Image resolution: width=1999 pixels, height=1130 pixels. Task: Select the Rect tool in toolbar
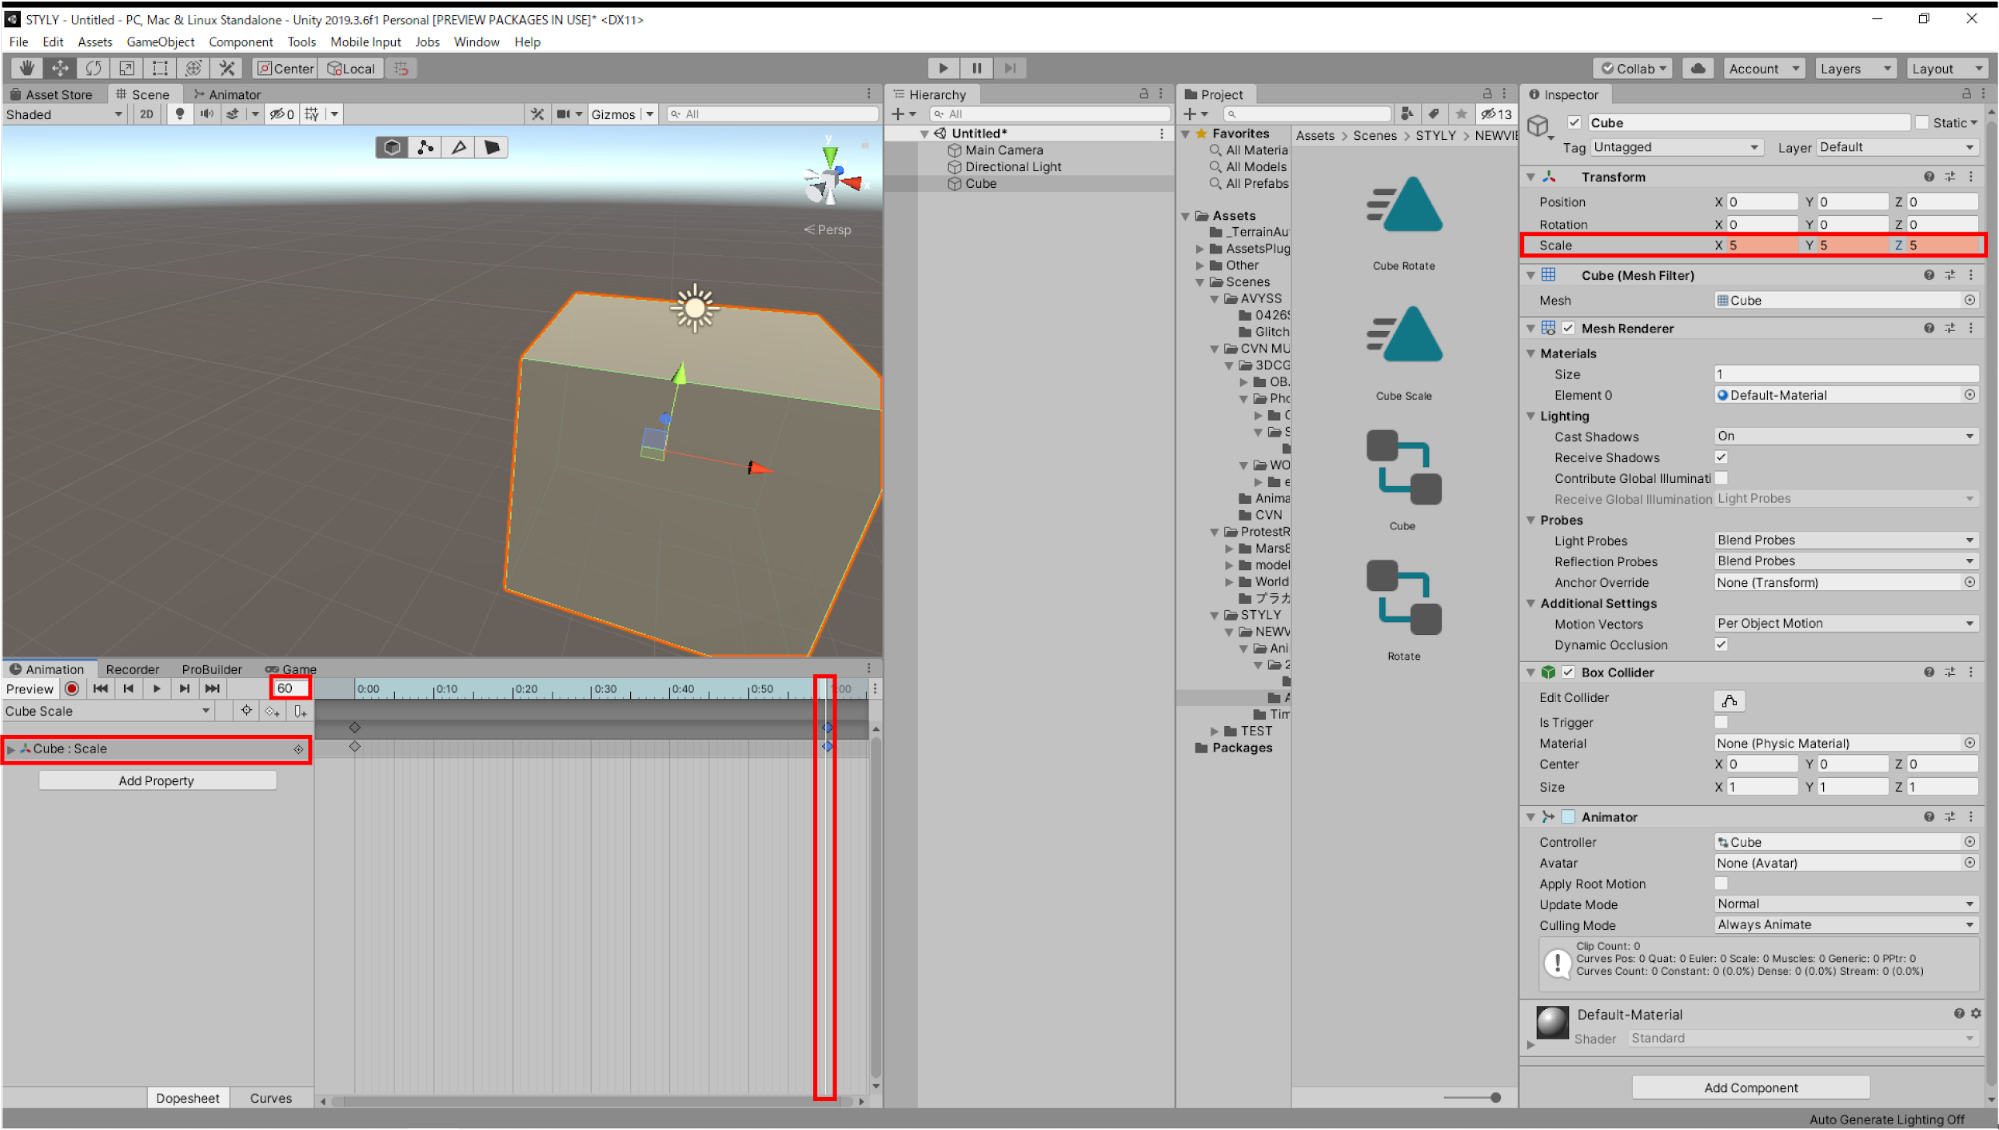[159, 68]
